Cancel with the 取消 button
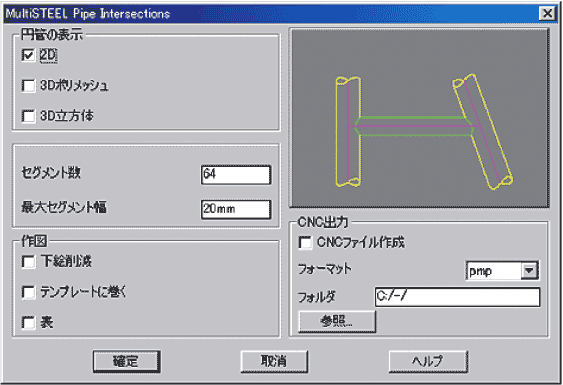The height and width of the screenshot is (385, 563). click(274, 361)
